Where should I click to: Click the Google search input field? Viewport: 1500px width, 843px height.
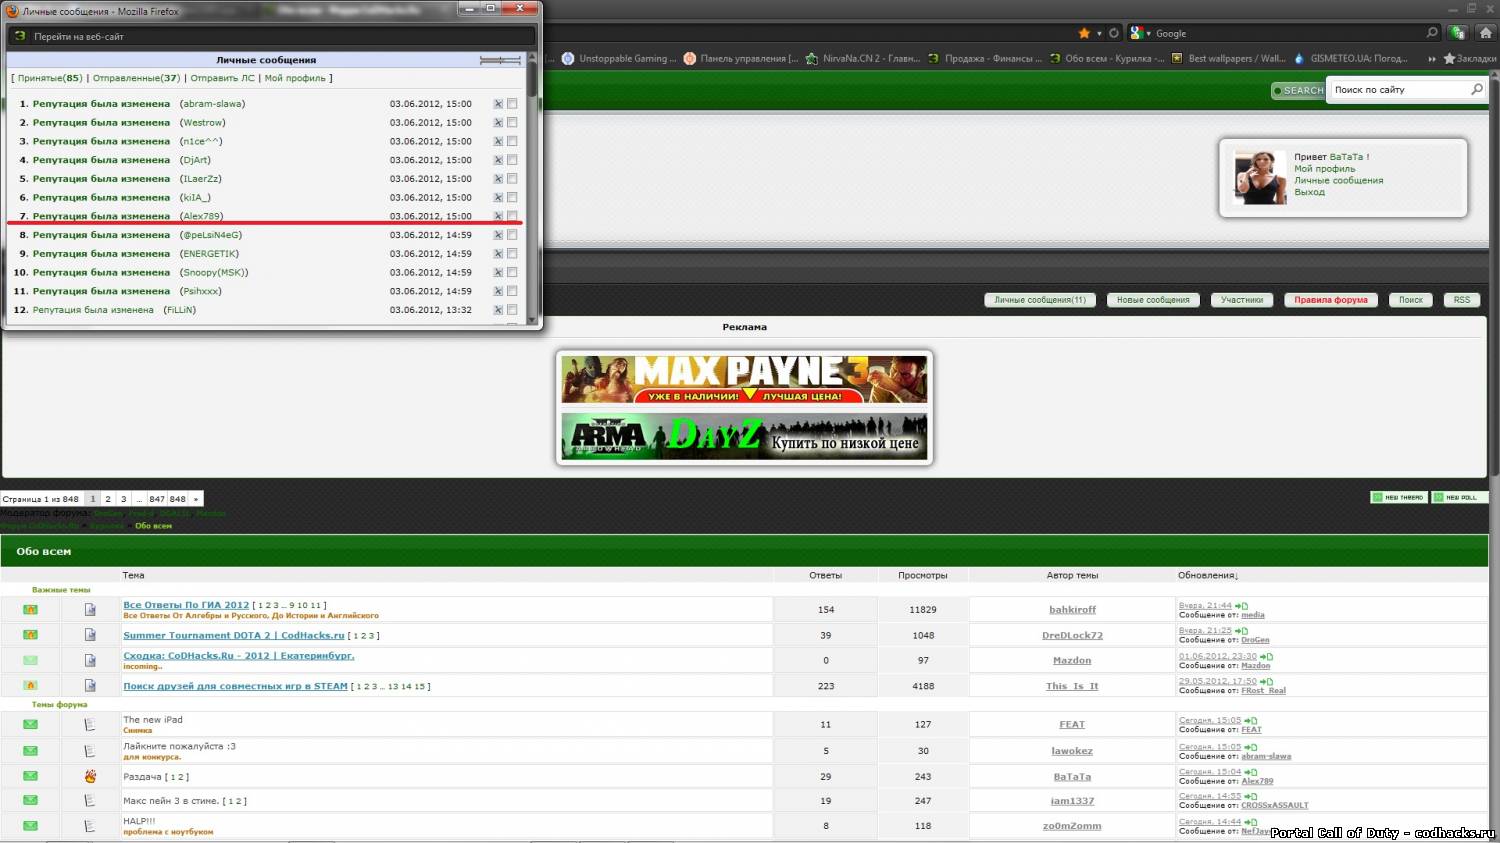tap(1290, 33)
